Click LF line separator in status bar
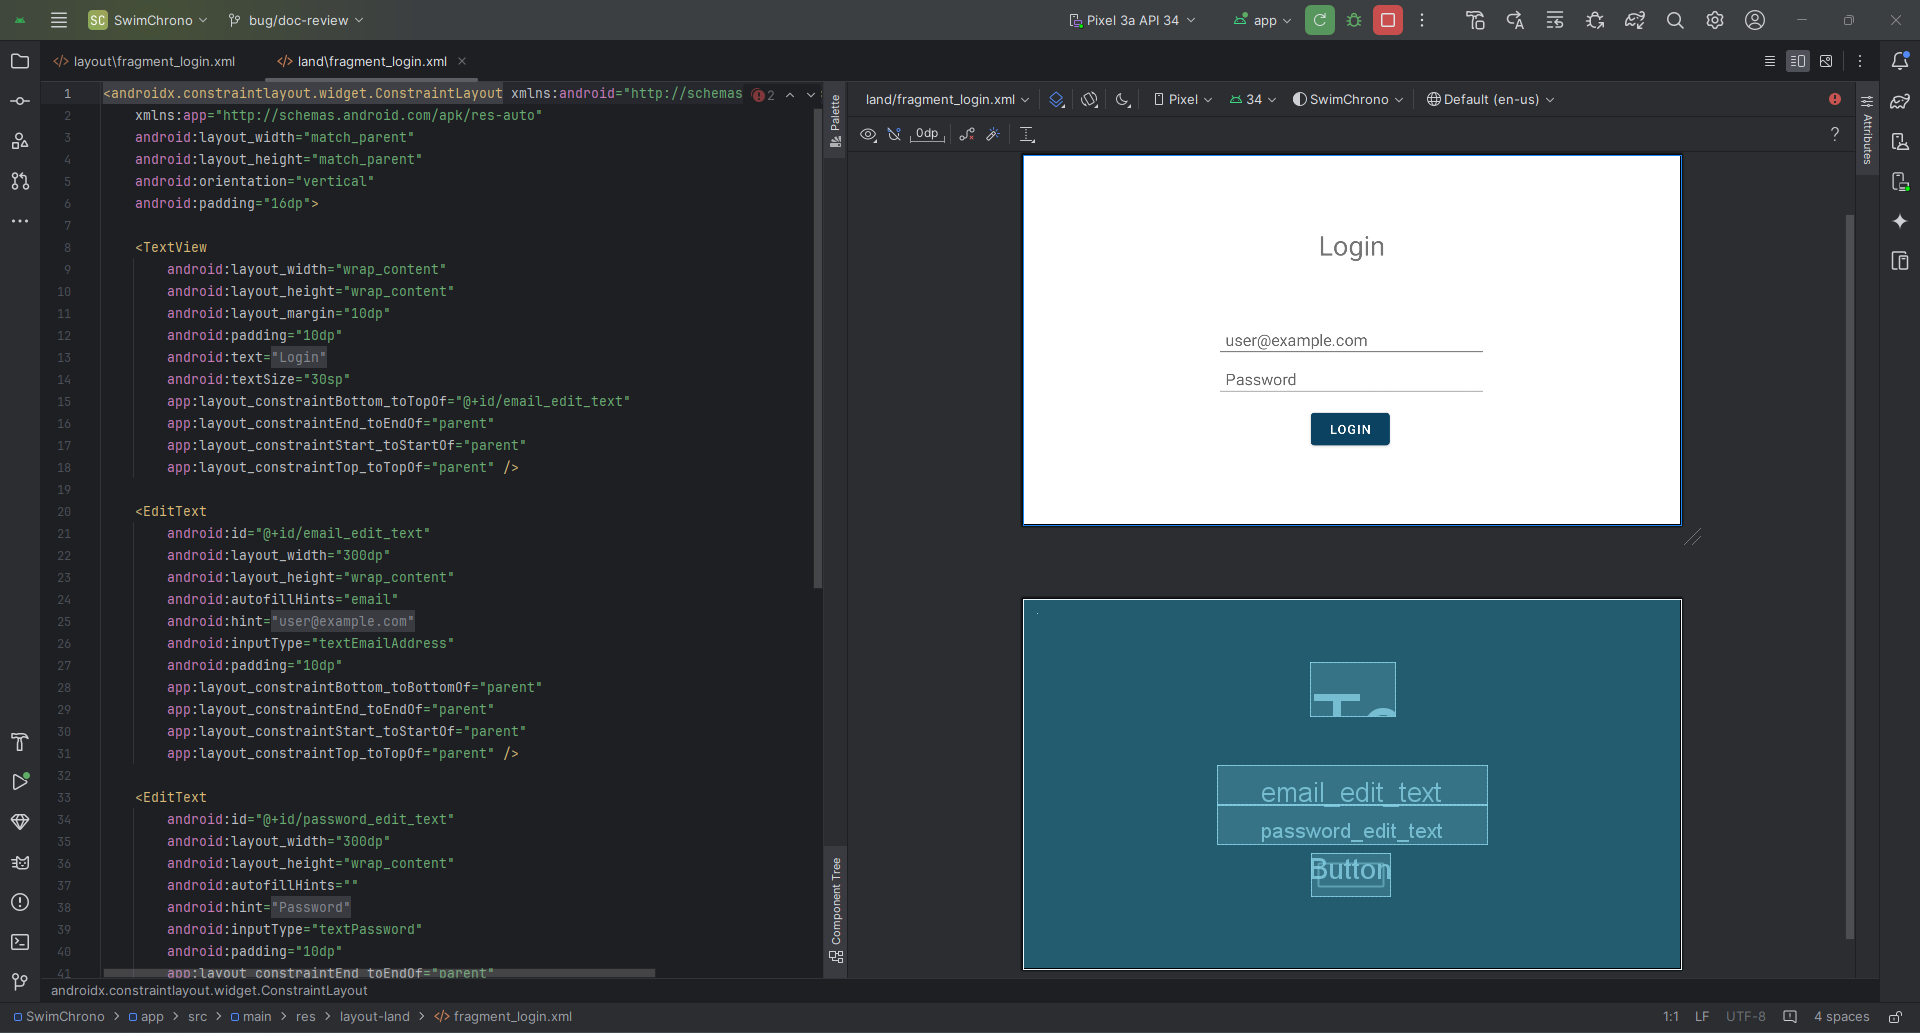 [x=1702, y=1016]
